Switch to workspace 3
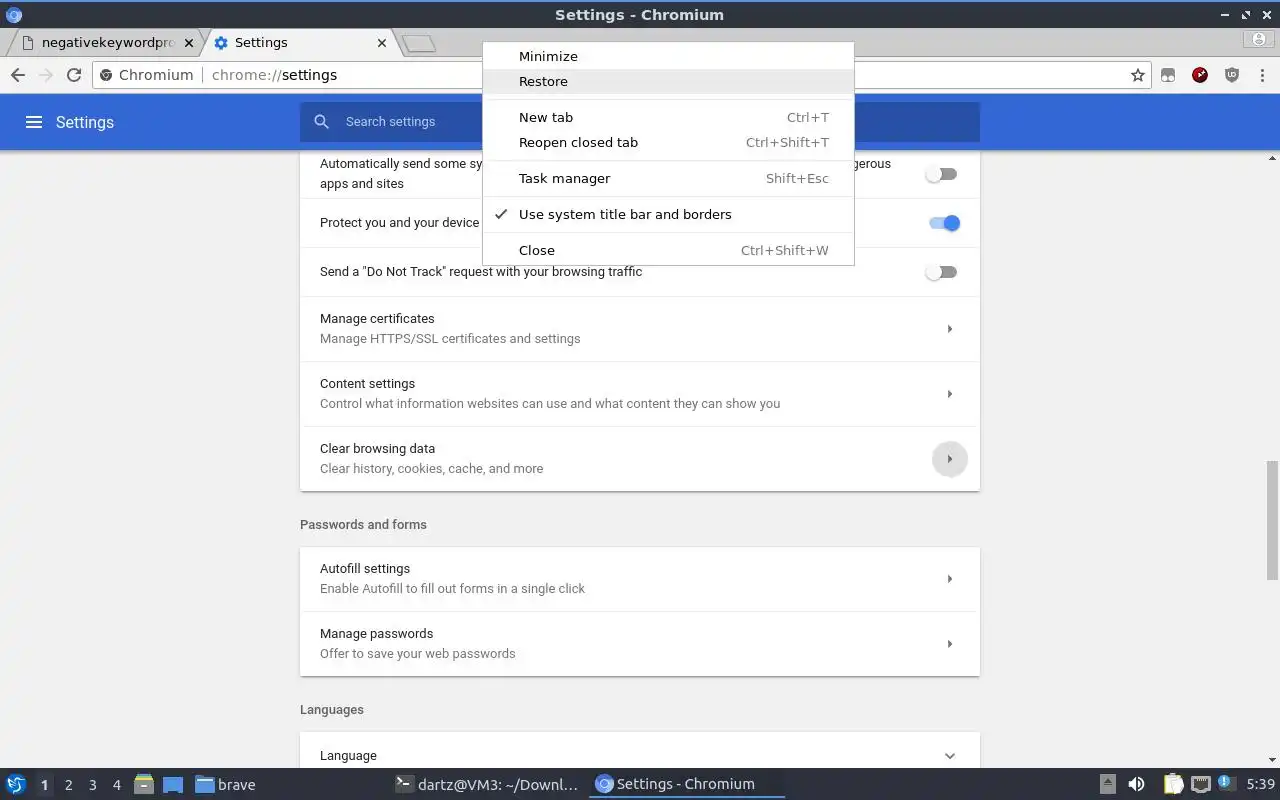This screenshot has height=800, width=1280. click(x=92, y=785)
